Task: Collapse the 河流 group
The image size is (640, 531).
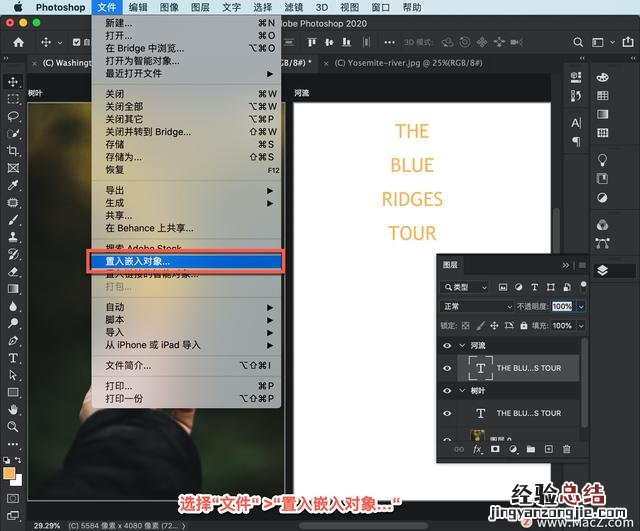Action: [x=462, y=346]
